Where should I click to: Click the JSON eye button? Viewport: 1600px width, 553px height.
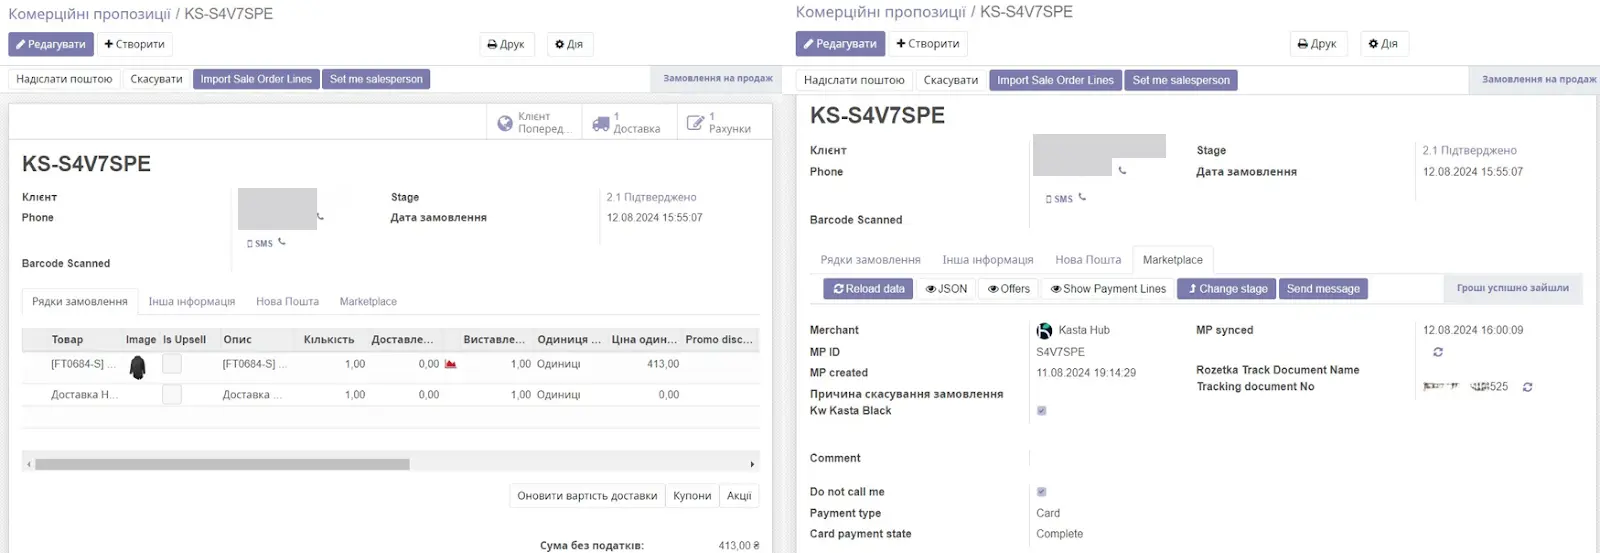coord(946,289)
